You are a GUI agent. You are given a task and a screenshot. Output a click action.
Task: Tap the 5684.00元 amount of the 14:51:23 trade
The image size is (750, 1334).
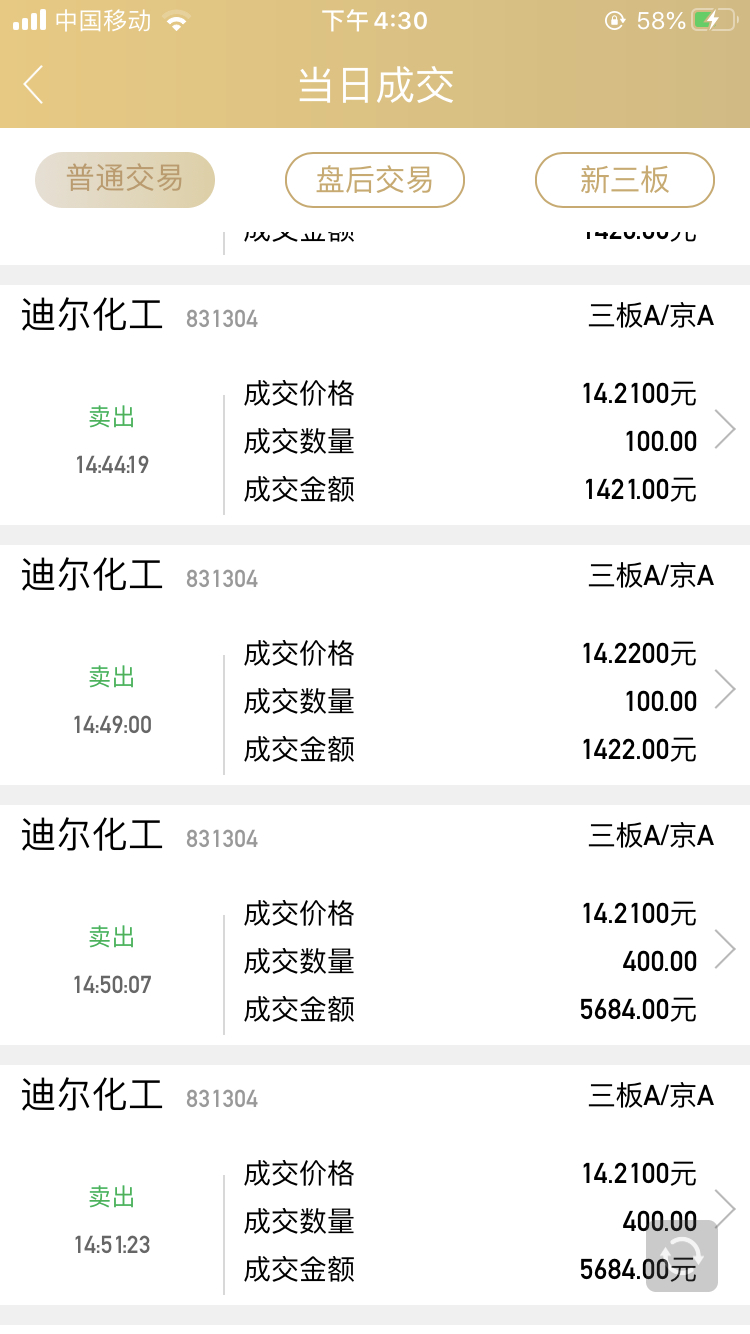click(x=638, y=1270)
